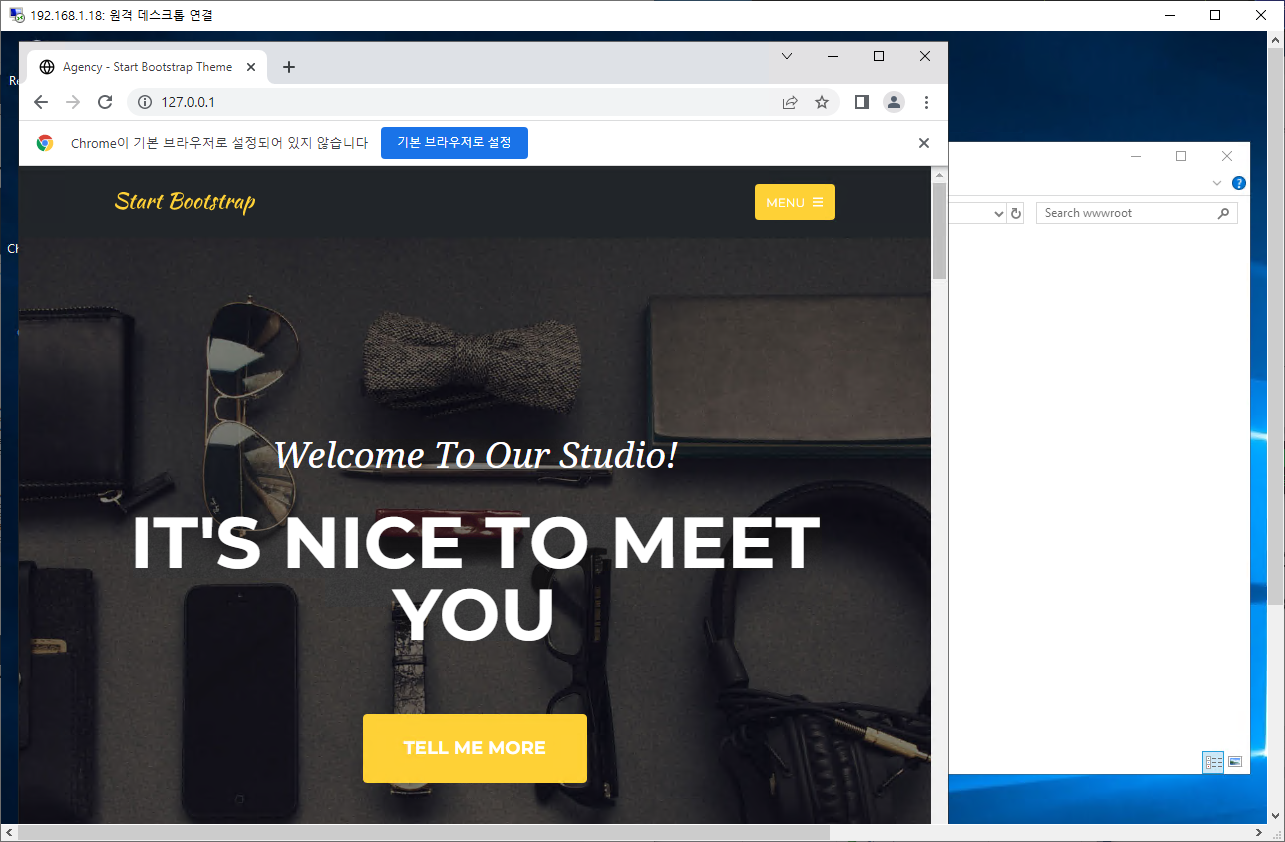Click remote desktop scroll left arrow
1285x842 pixels.
point(9,833)
